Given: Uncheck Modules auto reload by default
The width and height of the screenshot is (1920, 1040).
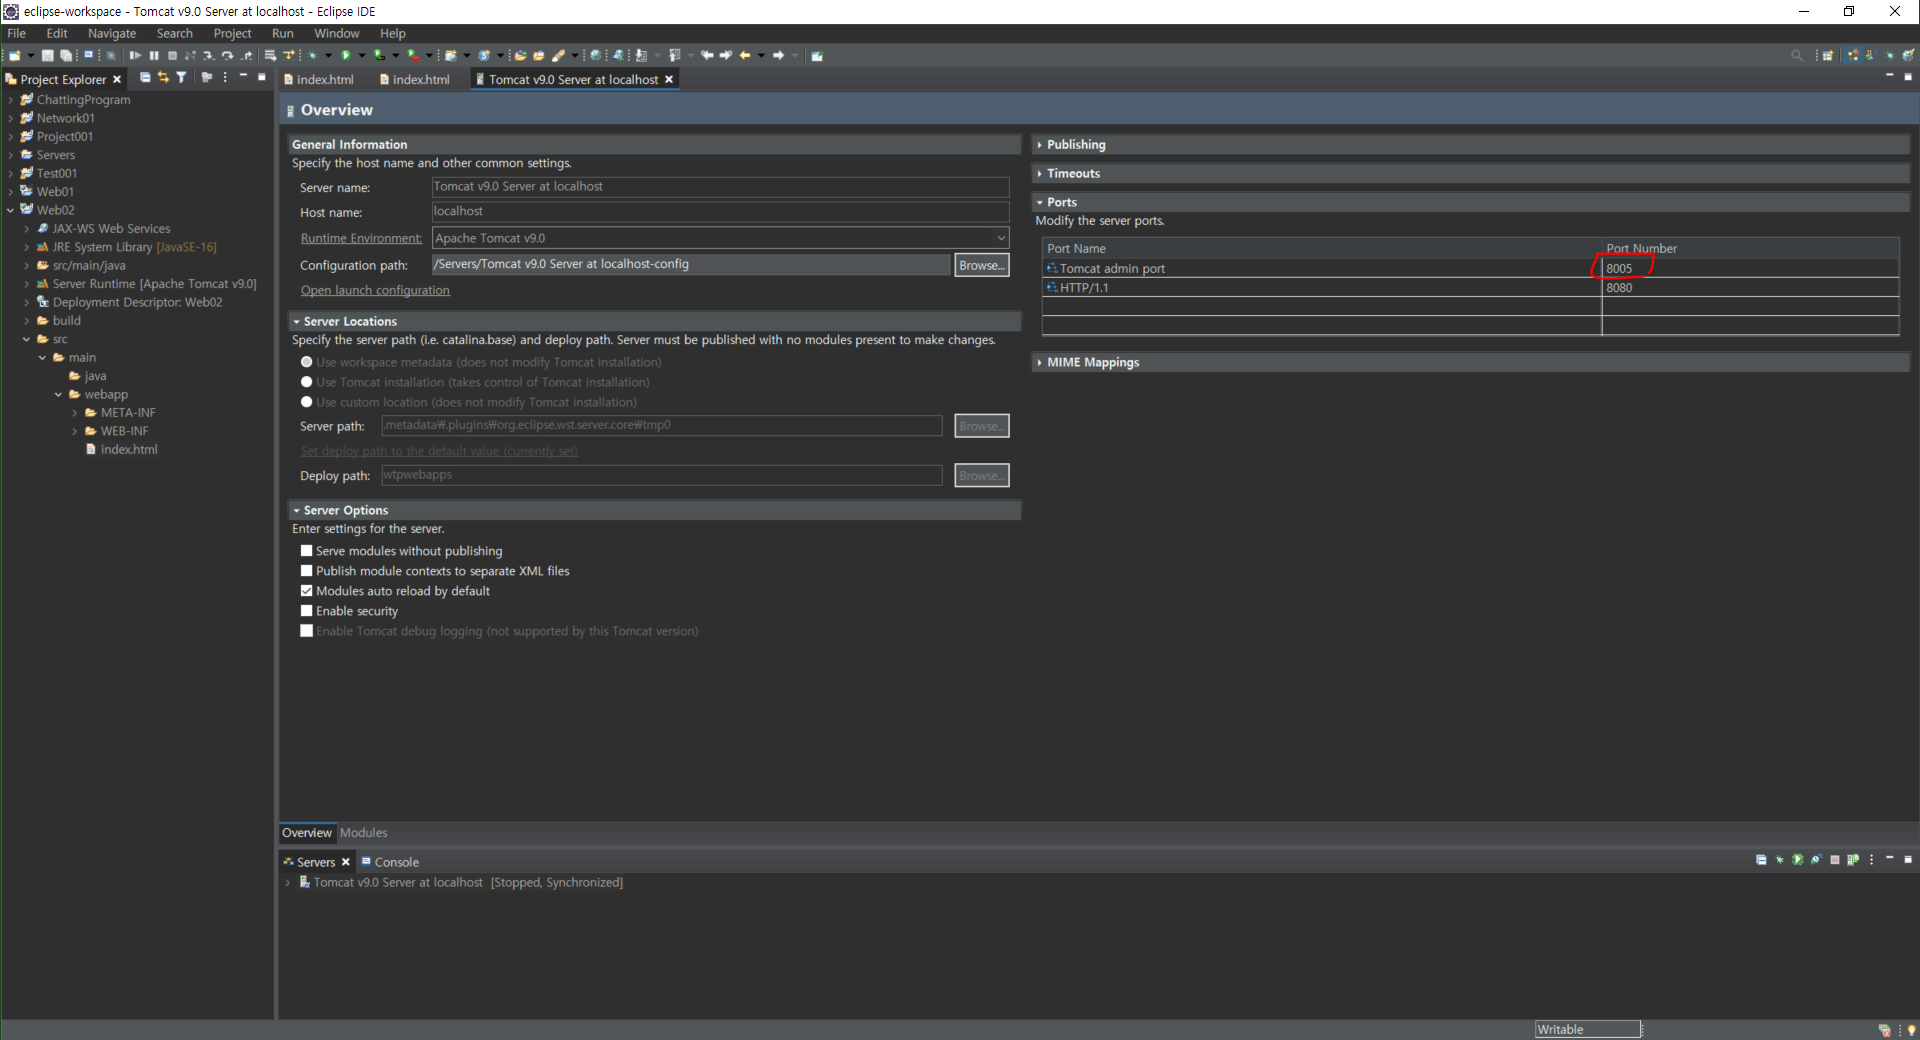Looking at the screenshot, I should click(x=307, y=591).
